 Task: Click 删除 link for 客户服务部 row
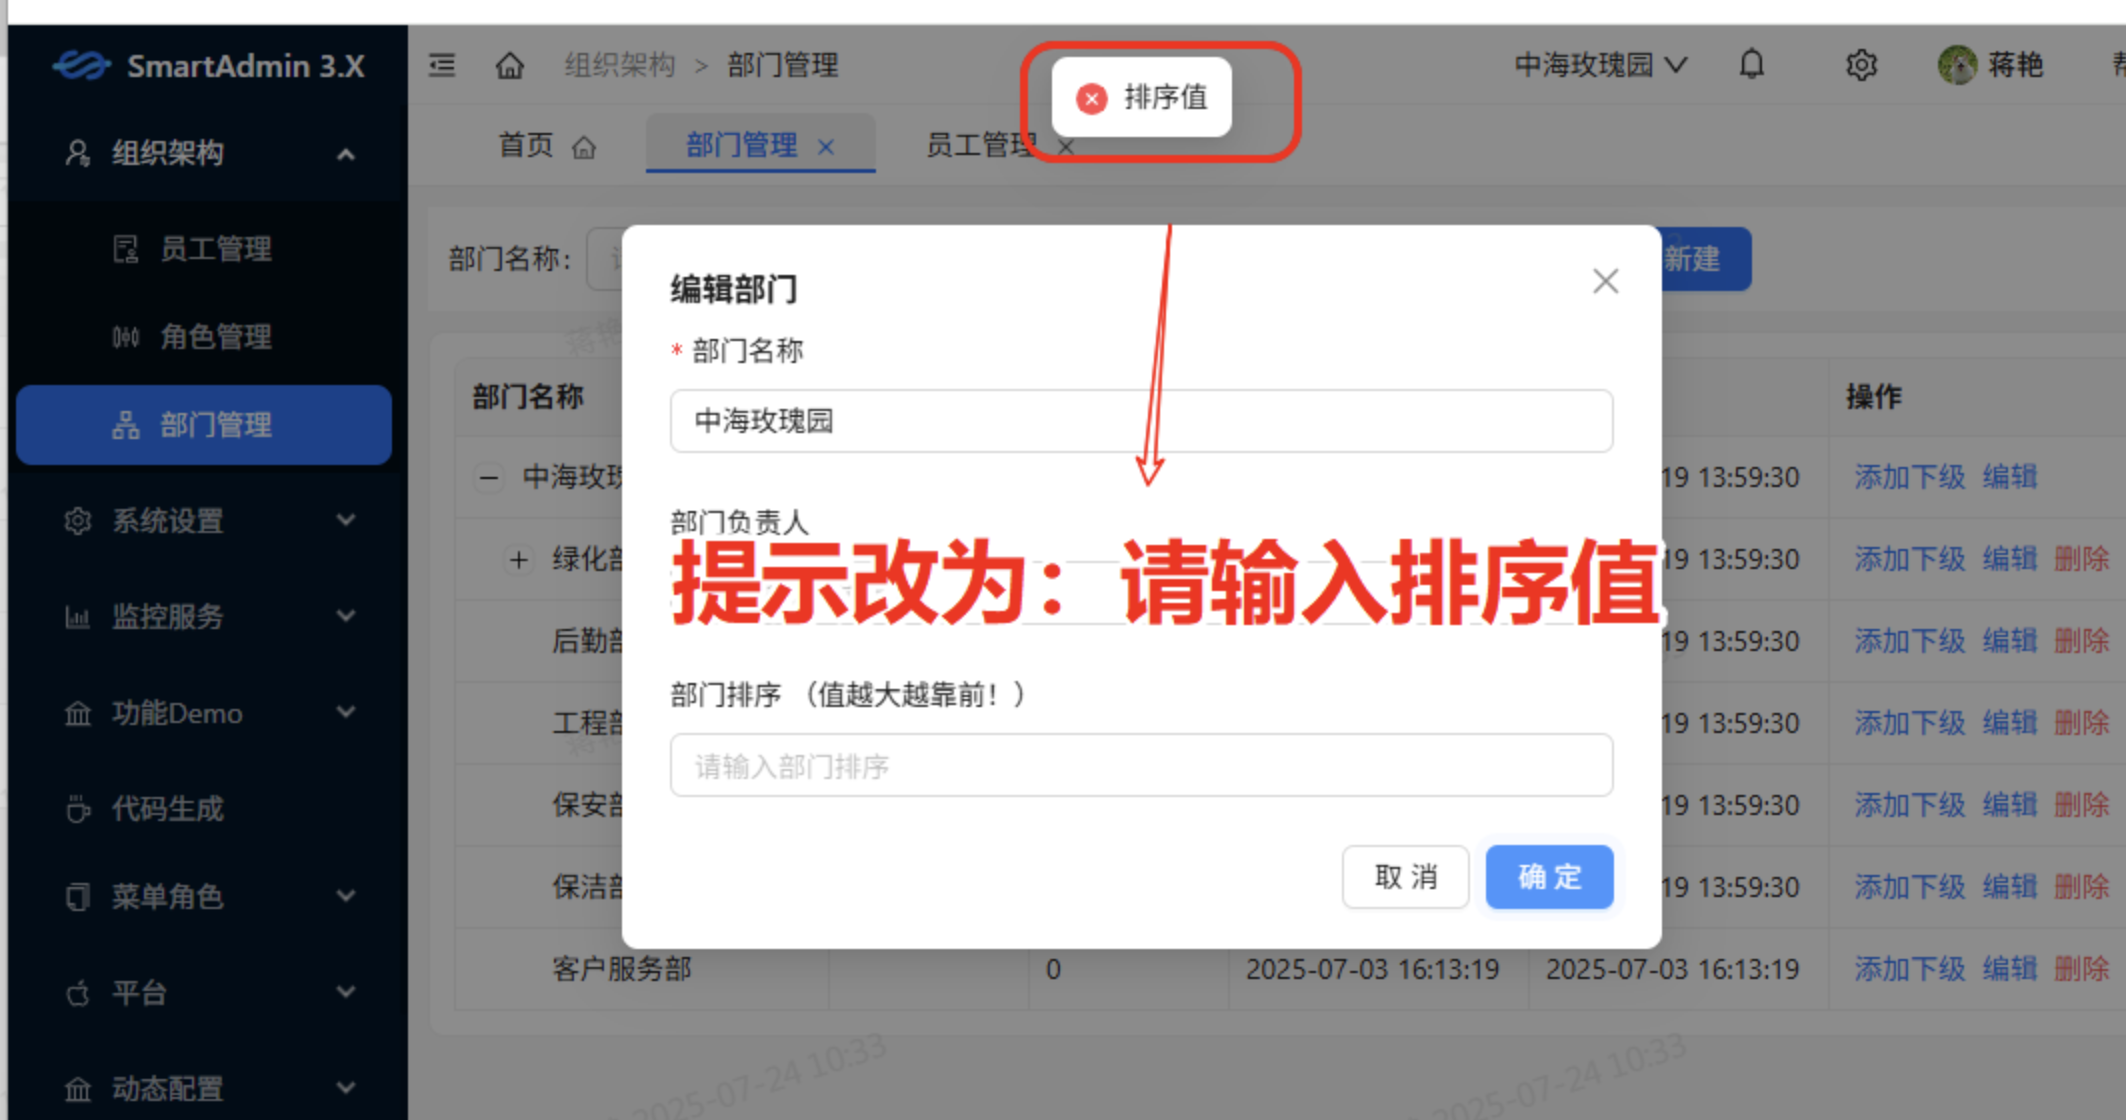tap(2081, 968)
